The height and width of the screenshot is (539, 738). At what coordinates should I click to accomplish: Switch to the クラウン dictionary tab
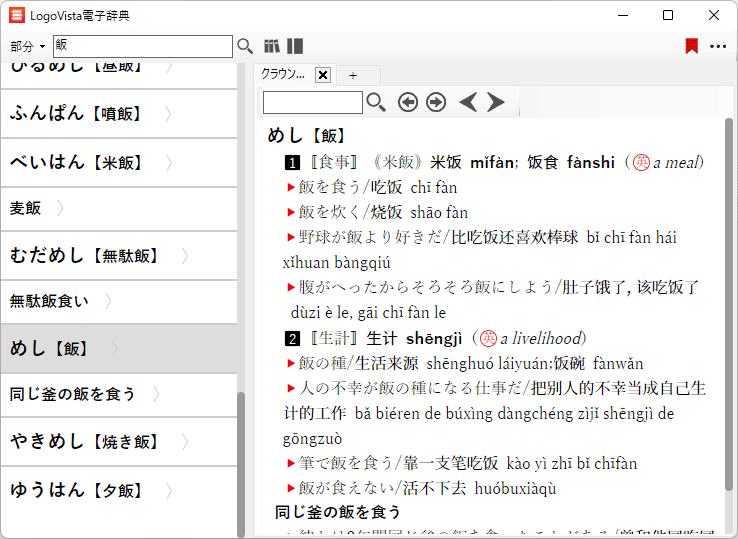click(x=283, y=75)
